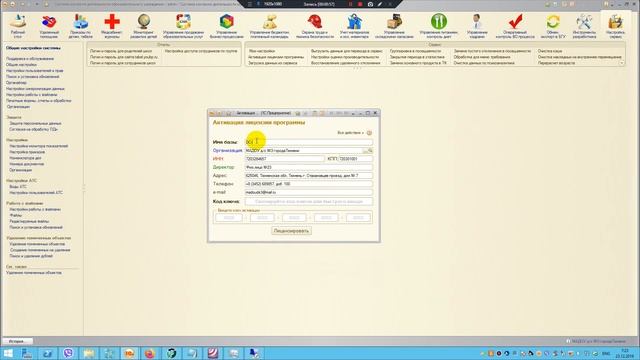
Task: Open Настройка доступа сотрудников по группе link
Action: click(201, 51)
